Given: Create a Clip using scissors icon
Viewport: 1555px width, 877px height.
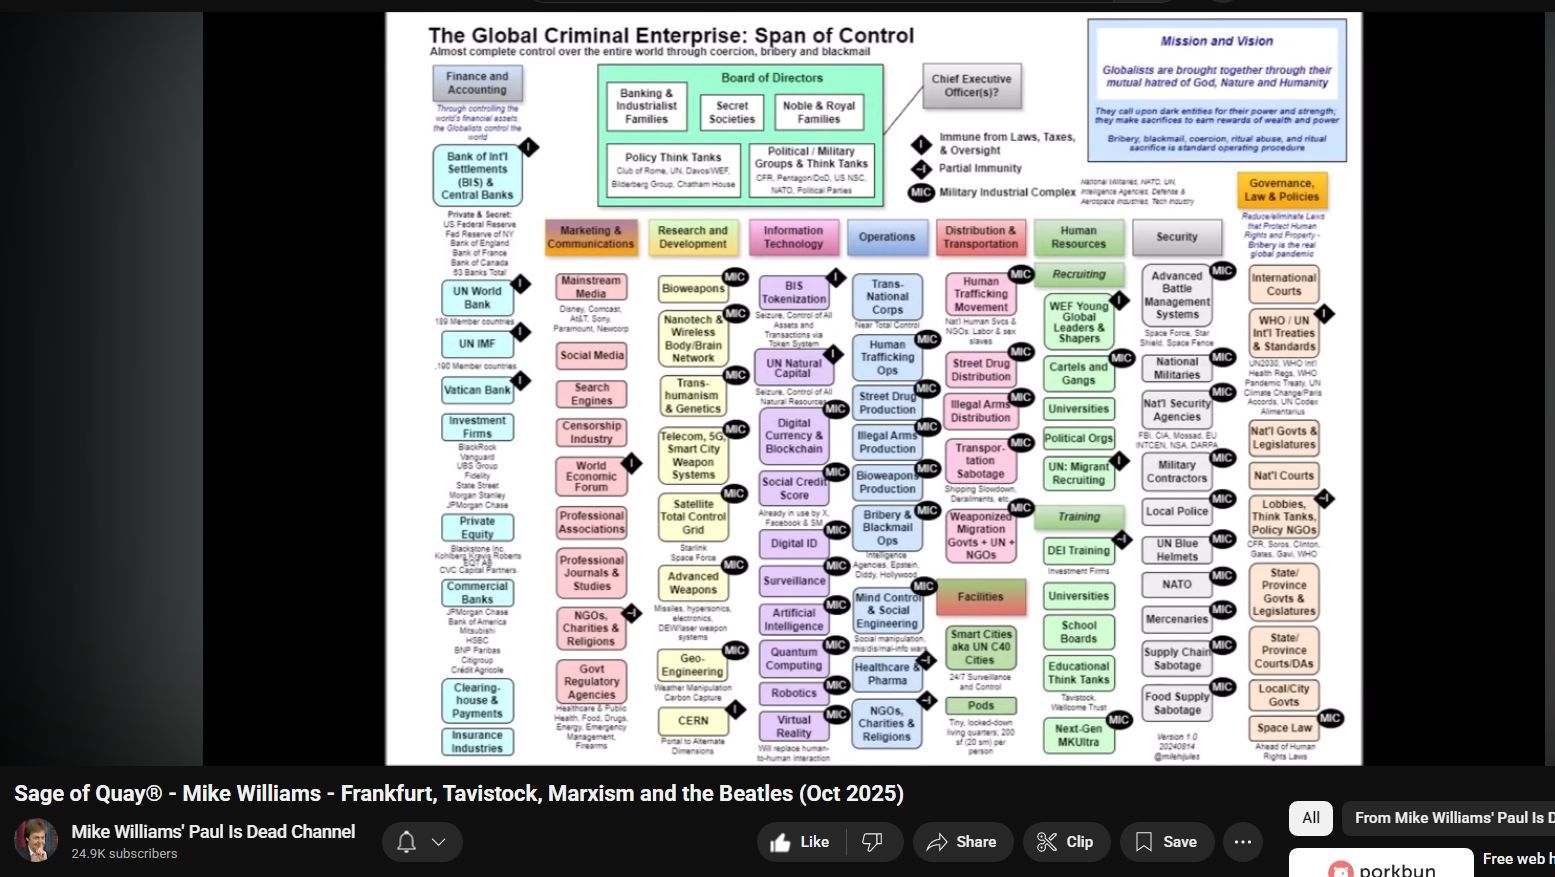Looking at the screenshot, I should (x=1065, y=842).
